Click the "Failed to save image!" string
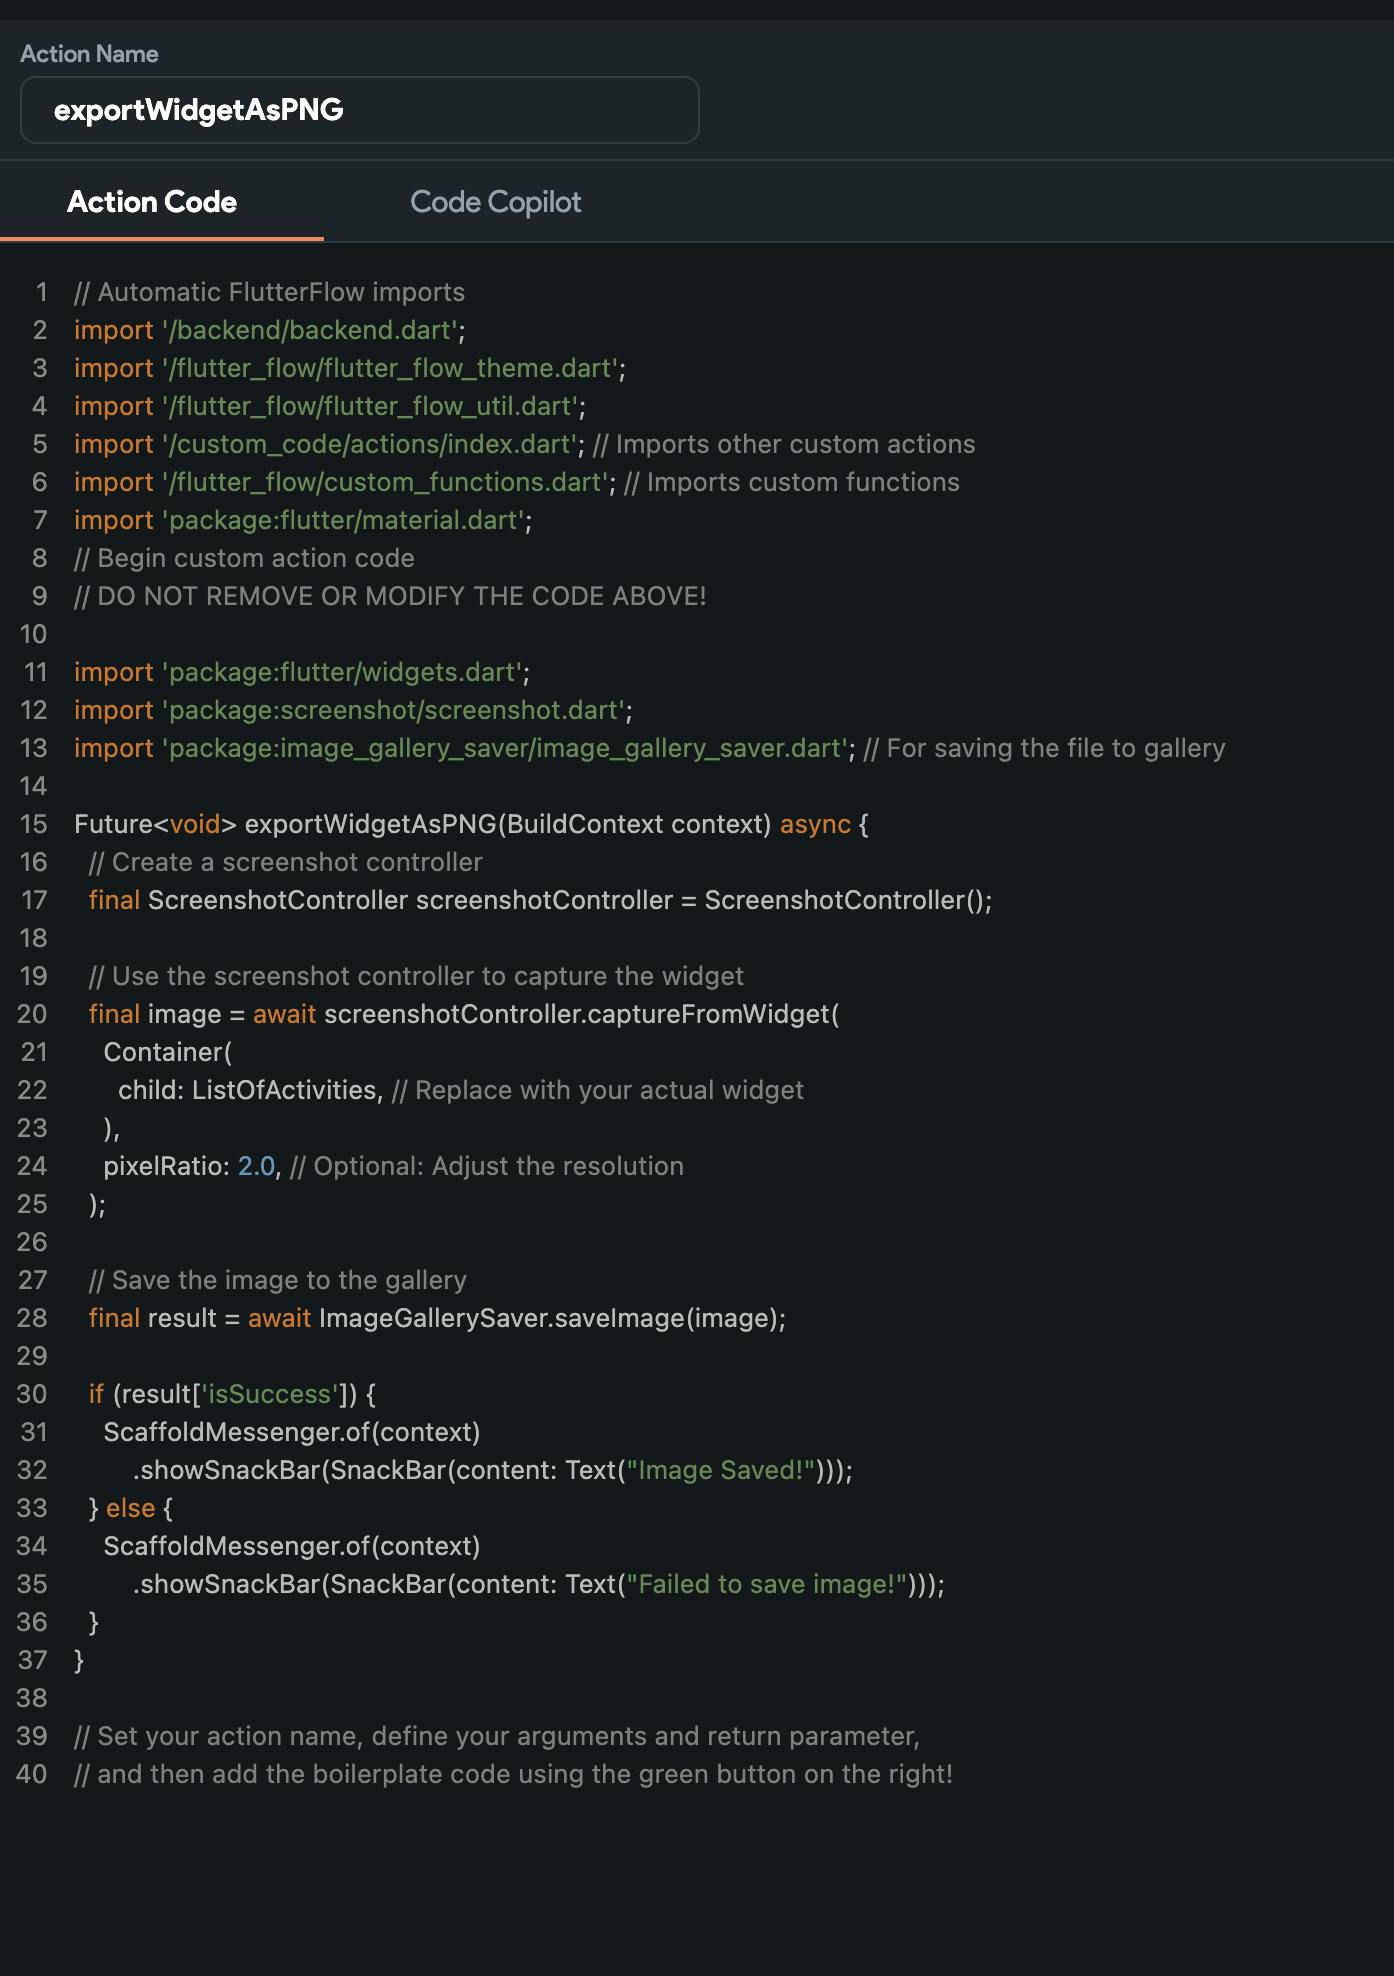This screenshot has width=1394, height=1976. coord(766,1584)
